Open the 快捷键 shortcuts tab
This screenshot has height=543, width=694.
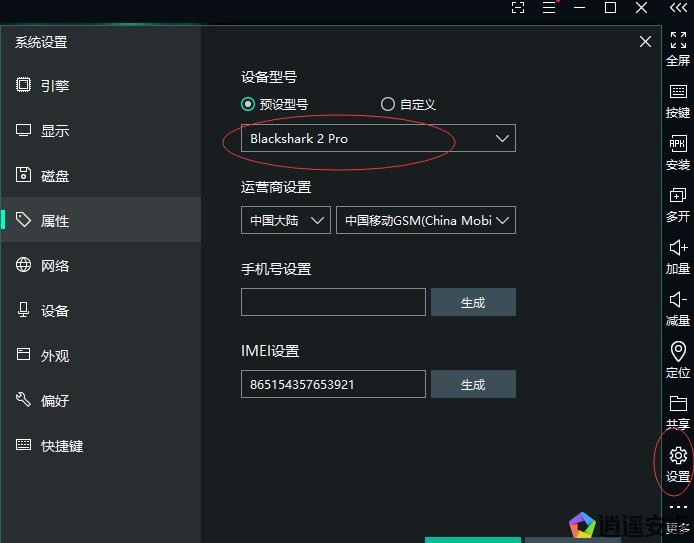(x=61, y=446)
